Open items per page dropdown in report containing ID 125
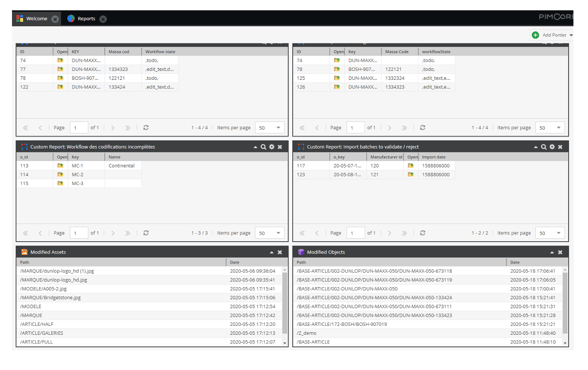Image resolution: width=588 pixels, height=370 pixels. (559, 127)
